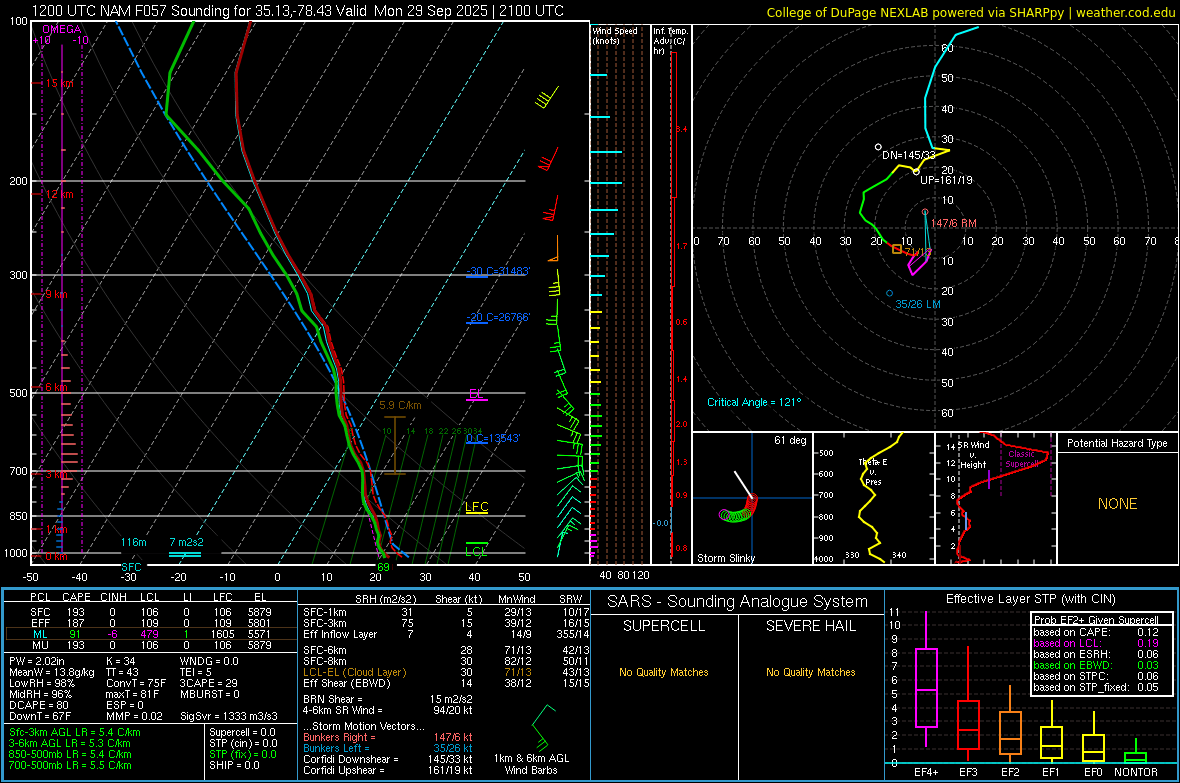Viewport: 1180px width, 783px height.
Task: Select the MU parcel row
Action: [151, 645]
